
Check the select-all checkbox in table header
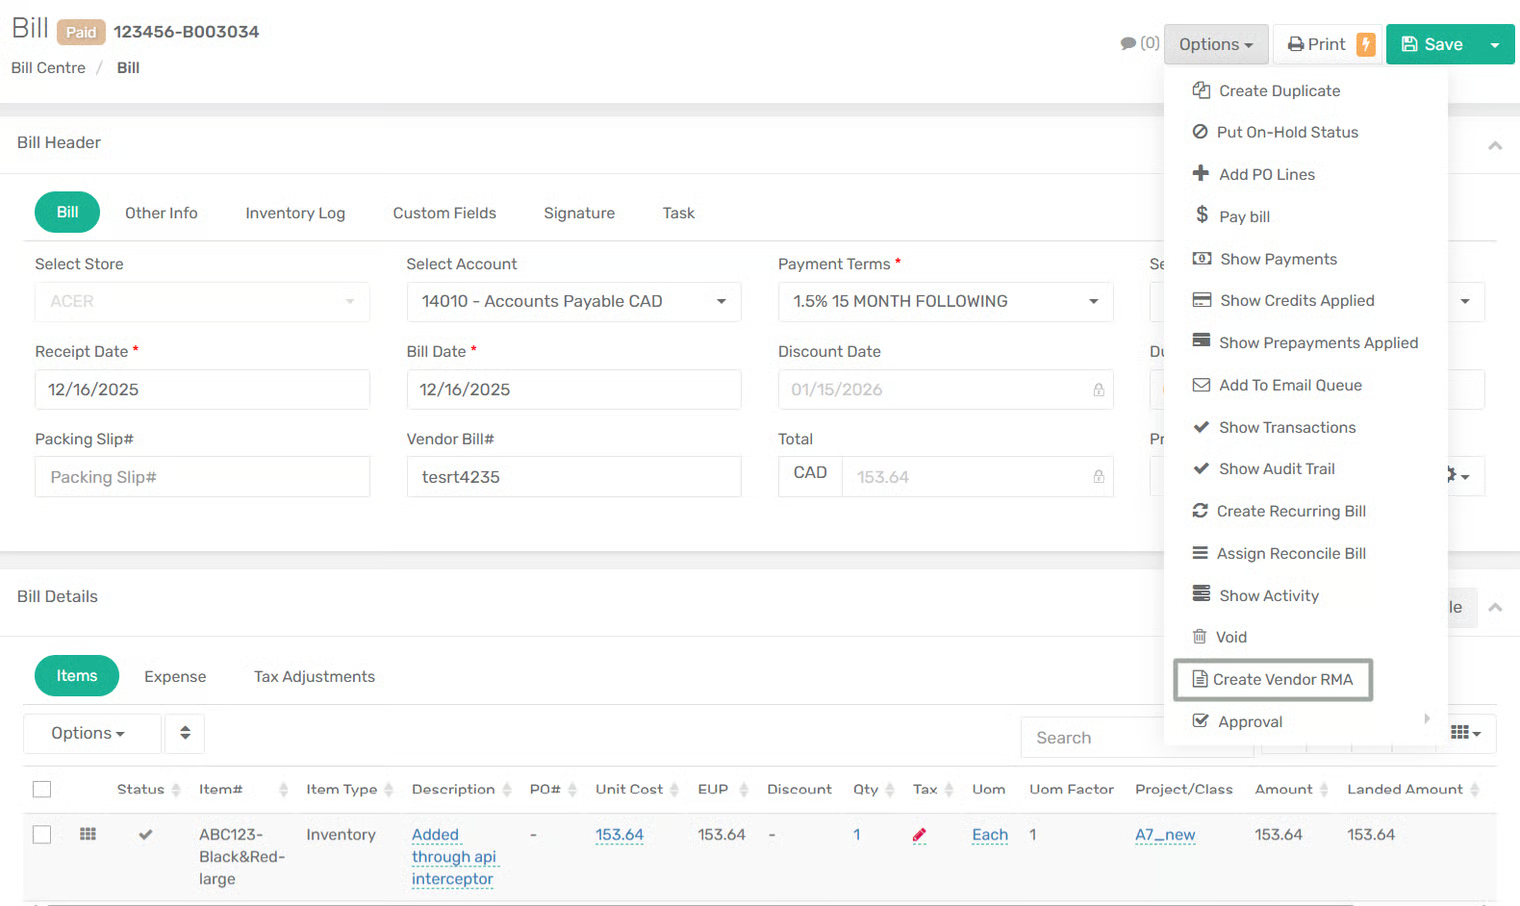click(42, 789)
